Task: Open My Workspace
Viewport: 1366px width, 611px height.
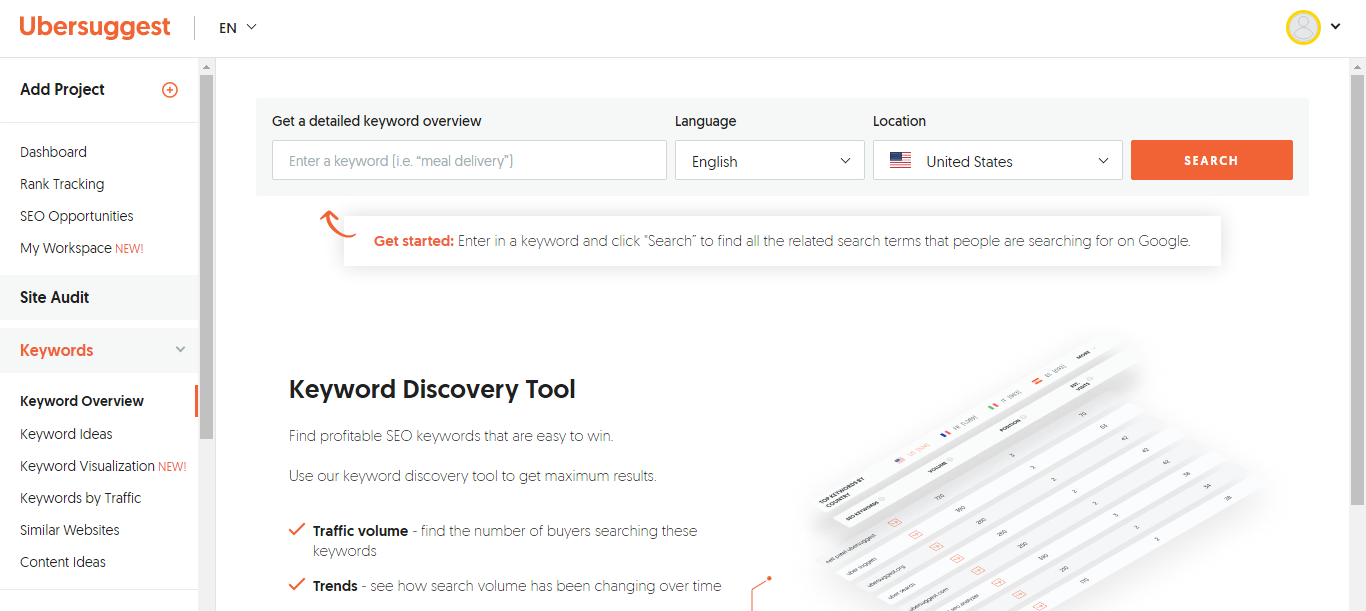Action: [66, 248]
